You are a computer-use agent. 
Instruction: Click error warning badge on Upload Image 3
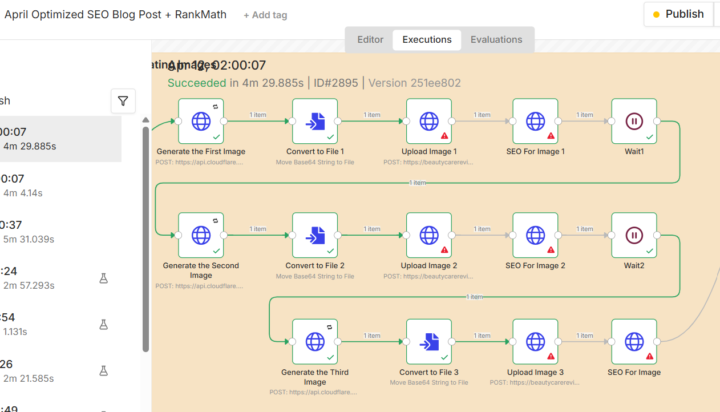coord(551,356)
